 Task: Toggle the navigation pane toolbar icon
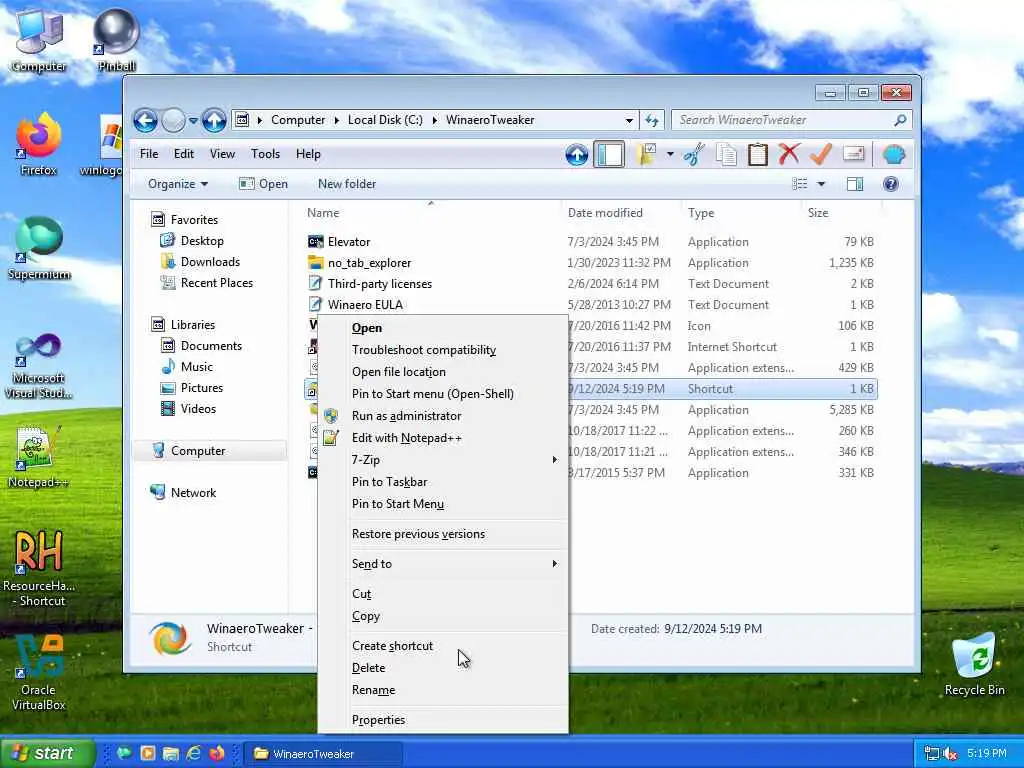[x=609, y=155]
